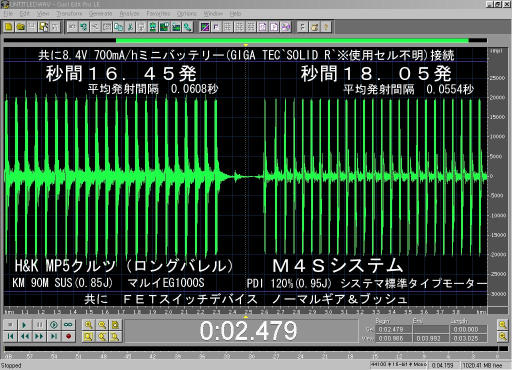Open the Transform menu
The height and width of the screenshot is (370, 512).
pos(69,13)
